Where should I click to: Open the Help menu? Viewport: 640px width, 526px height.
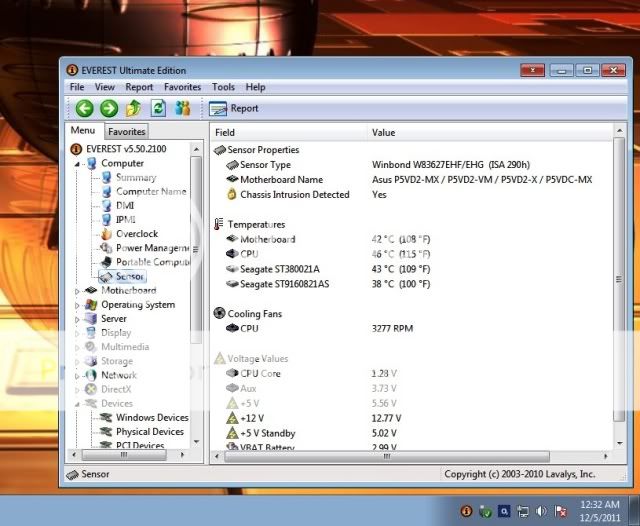[x=256, y=87]
